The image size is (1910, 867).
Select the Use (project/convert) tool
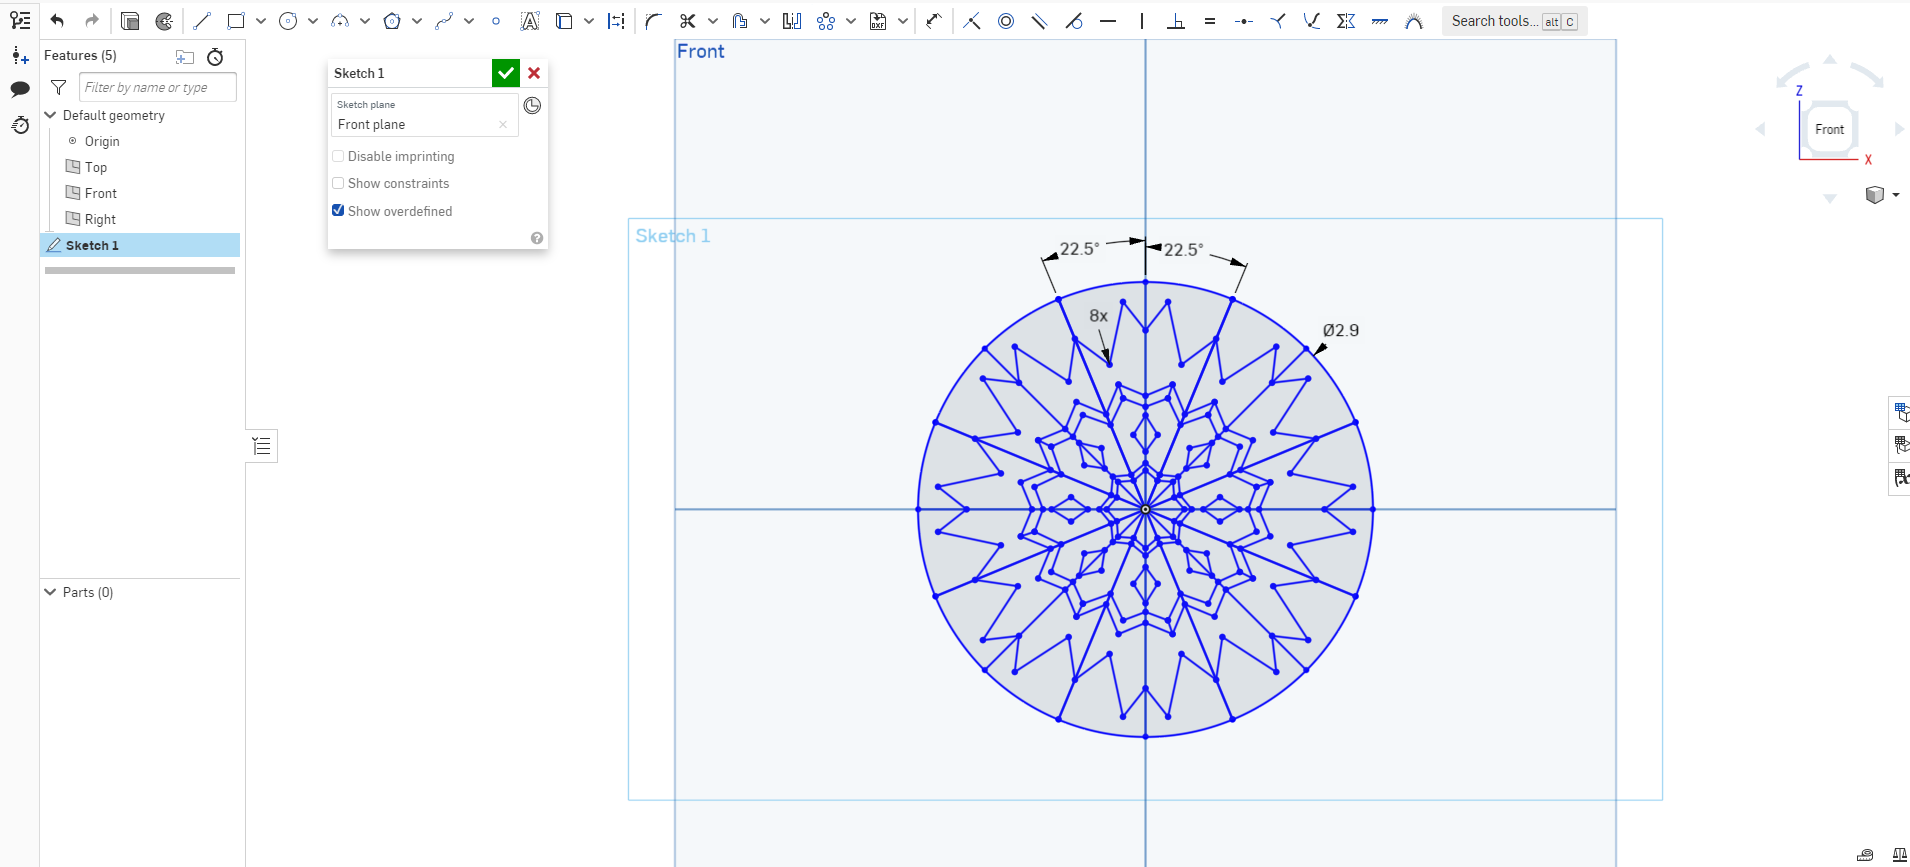pos(564,21)
